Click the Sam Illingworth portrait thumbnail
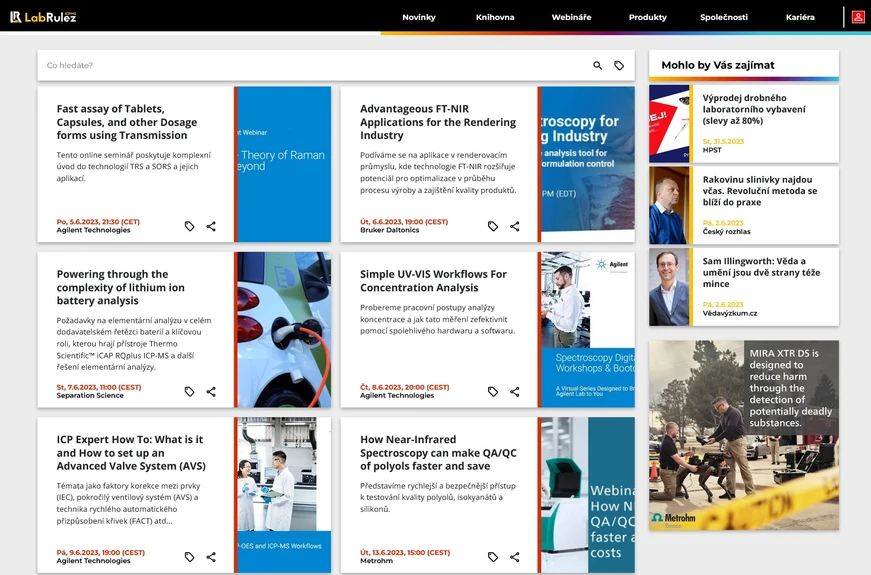 [669, 287]
